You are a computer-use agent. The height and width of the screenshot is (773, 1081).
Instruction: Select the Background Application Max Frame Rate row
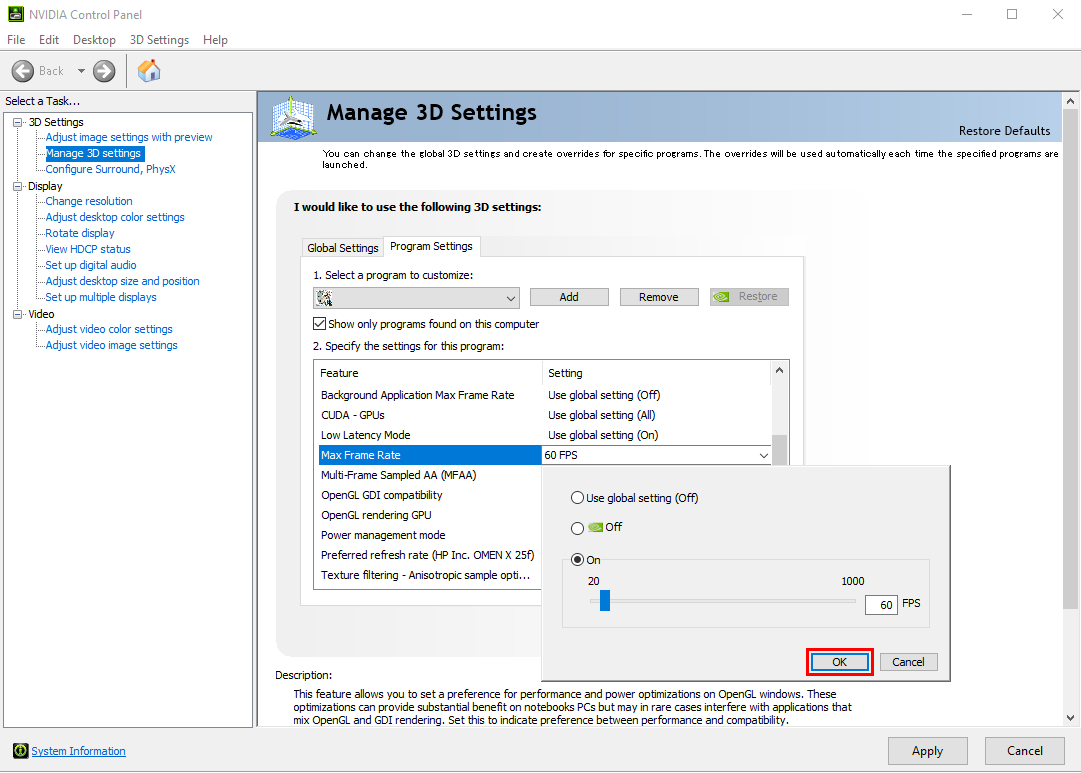[x=545, y=395]
